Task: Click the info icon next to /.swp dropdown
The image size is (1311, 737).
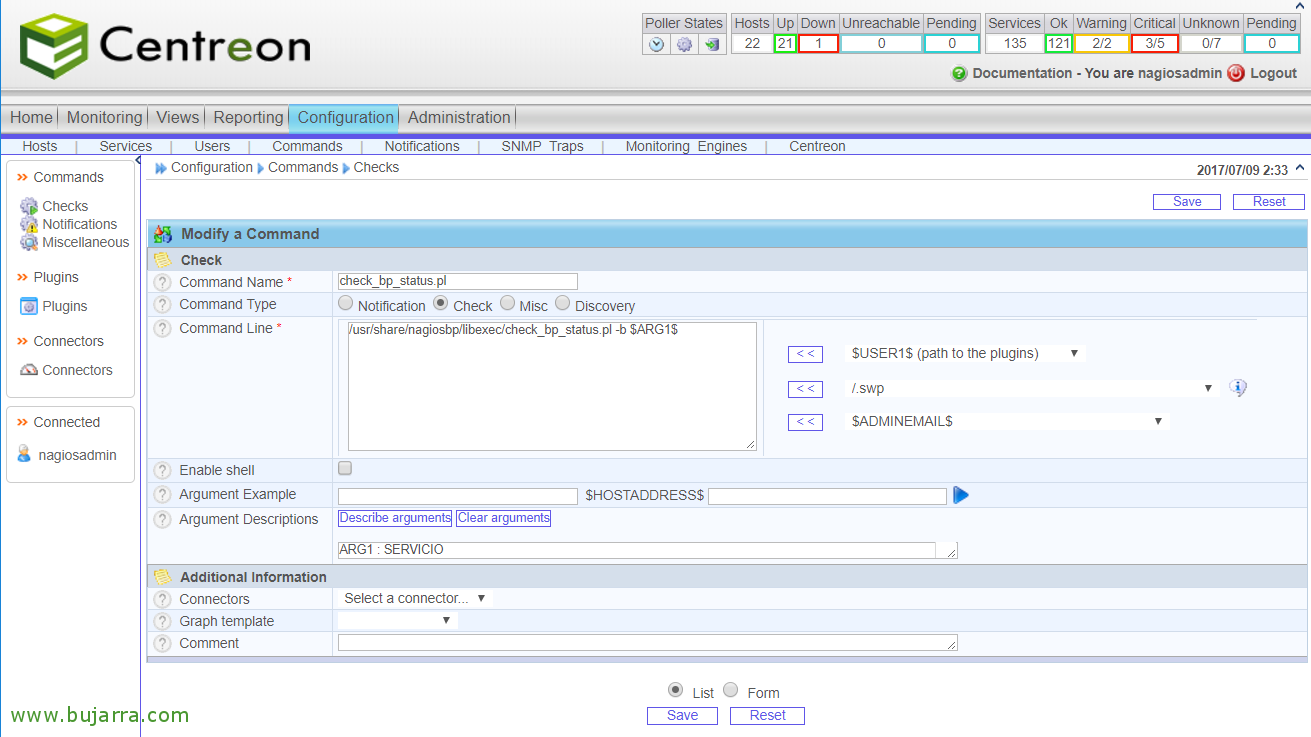Action: [x=1238, y=388]
